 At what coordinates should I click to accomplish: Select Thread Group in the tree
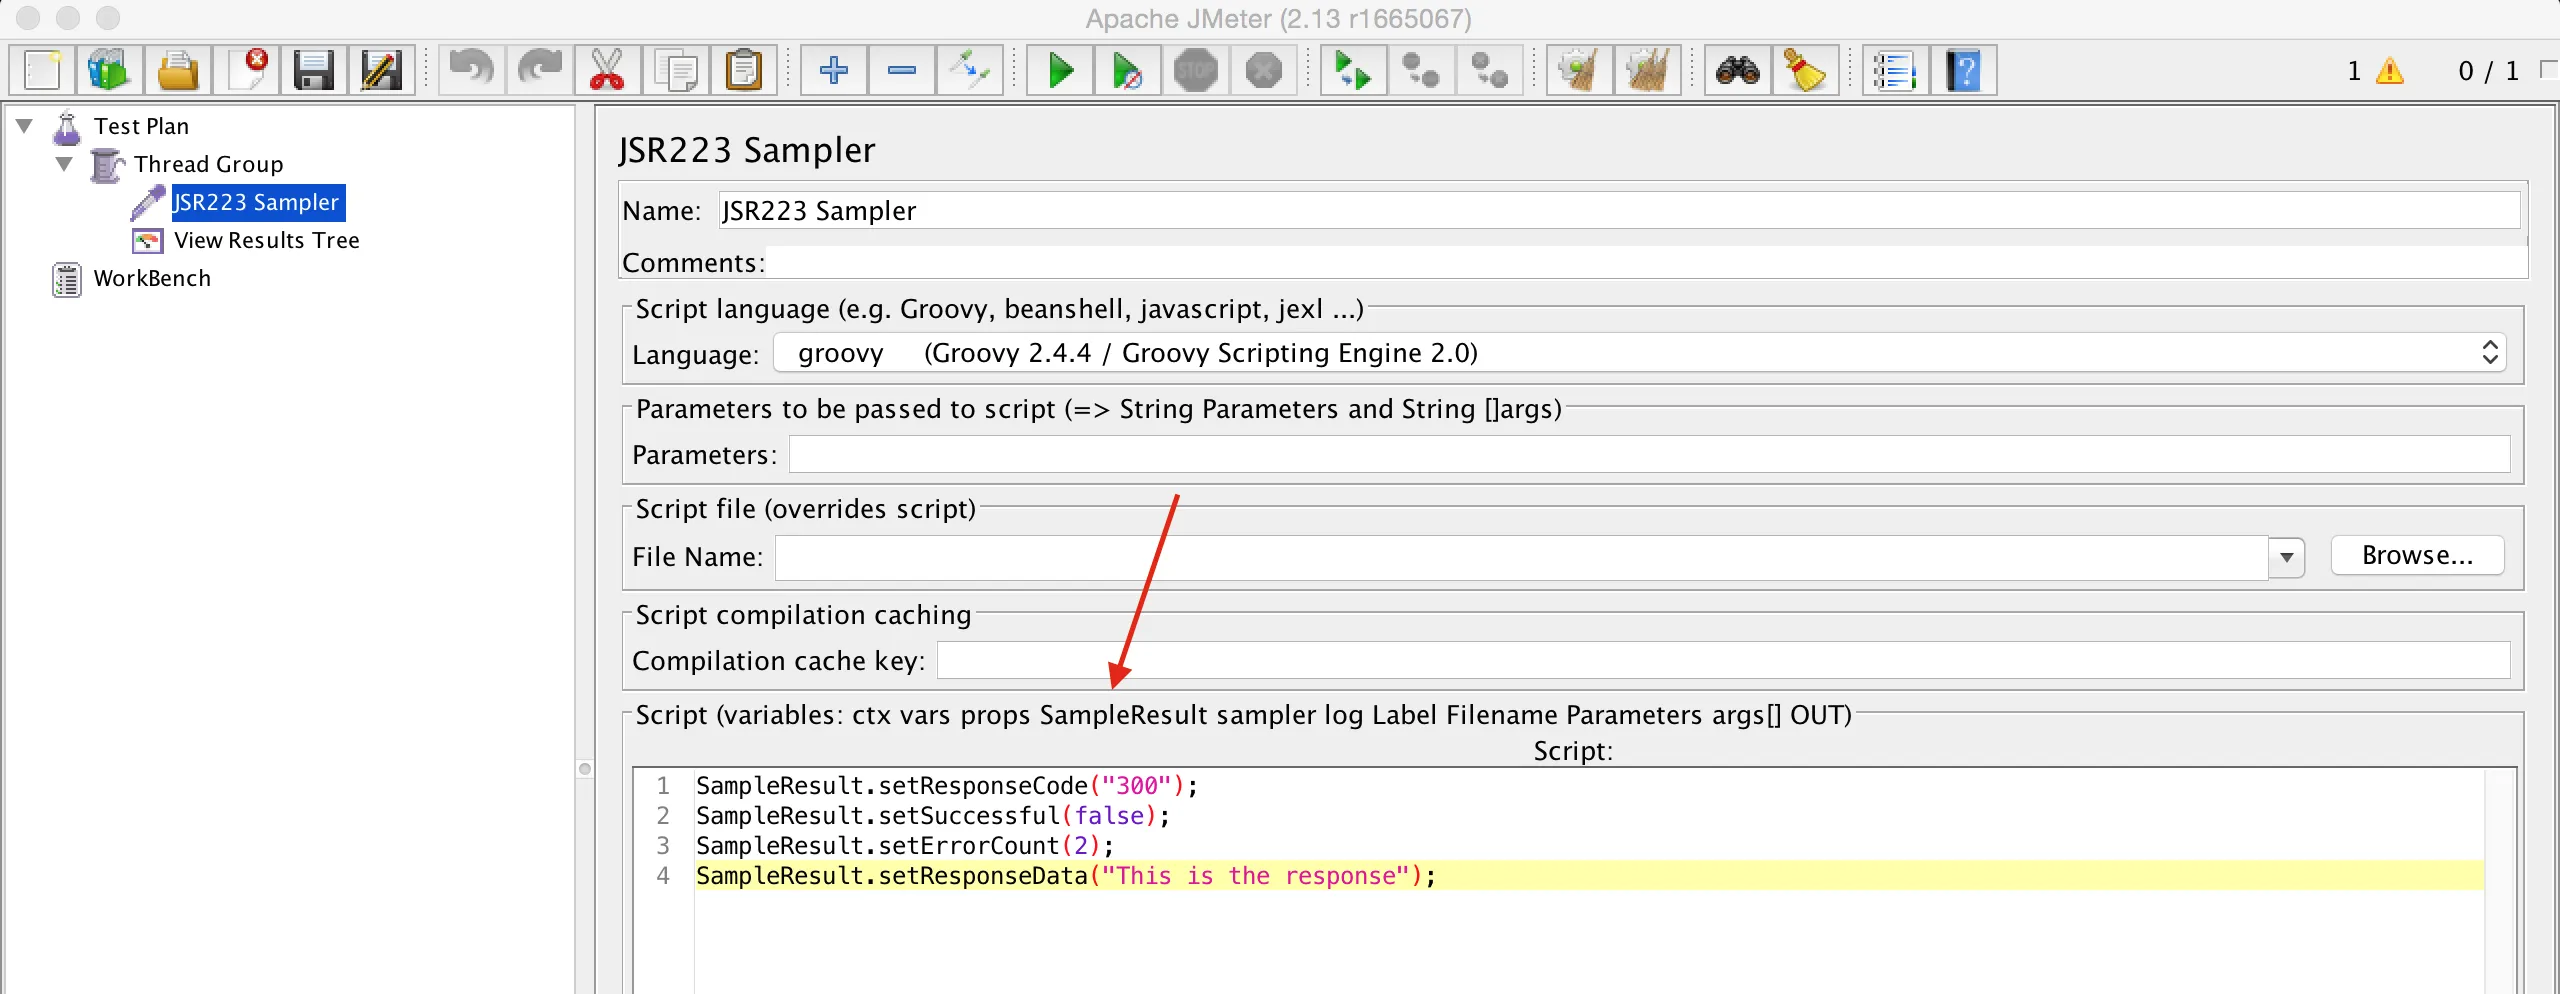click(x=208, y=164)
